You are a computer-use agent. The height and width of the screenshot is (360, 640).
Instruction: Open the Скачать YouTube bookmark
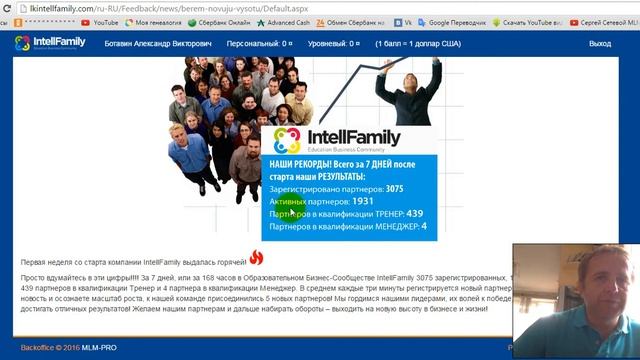(528, 23)
